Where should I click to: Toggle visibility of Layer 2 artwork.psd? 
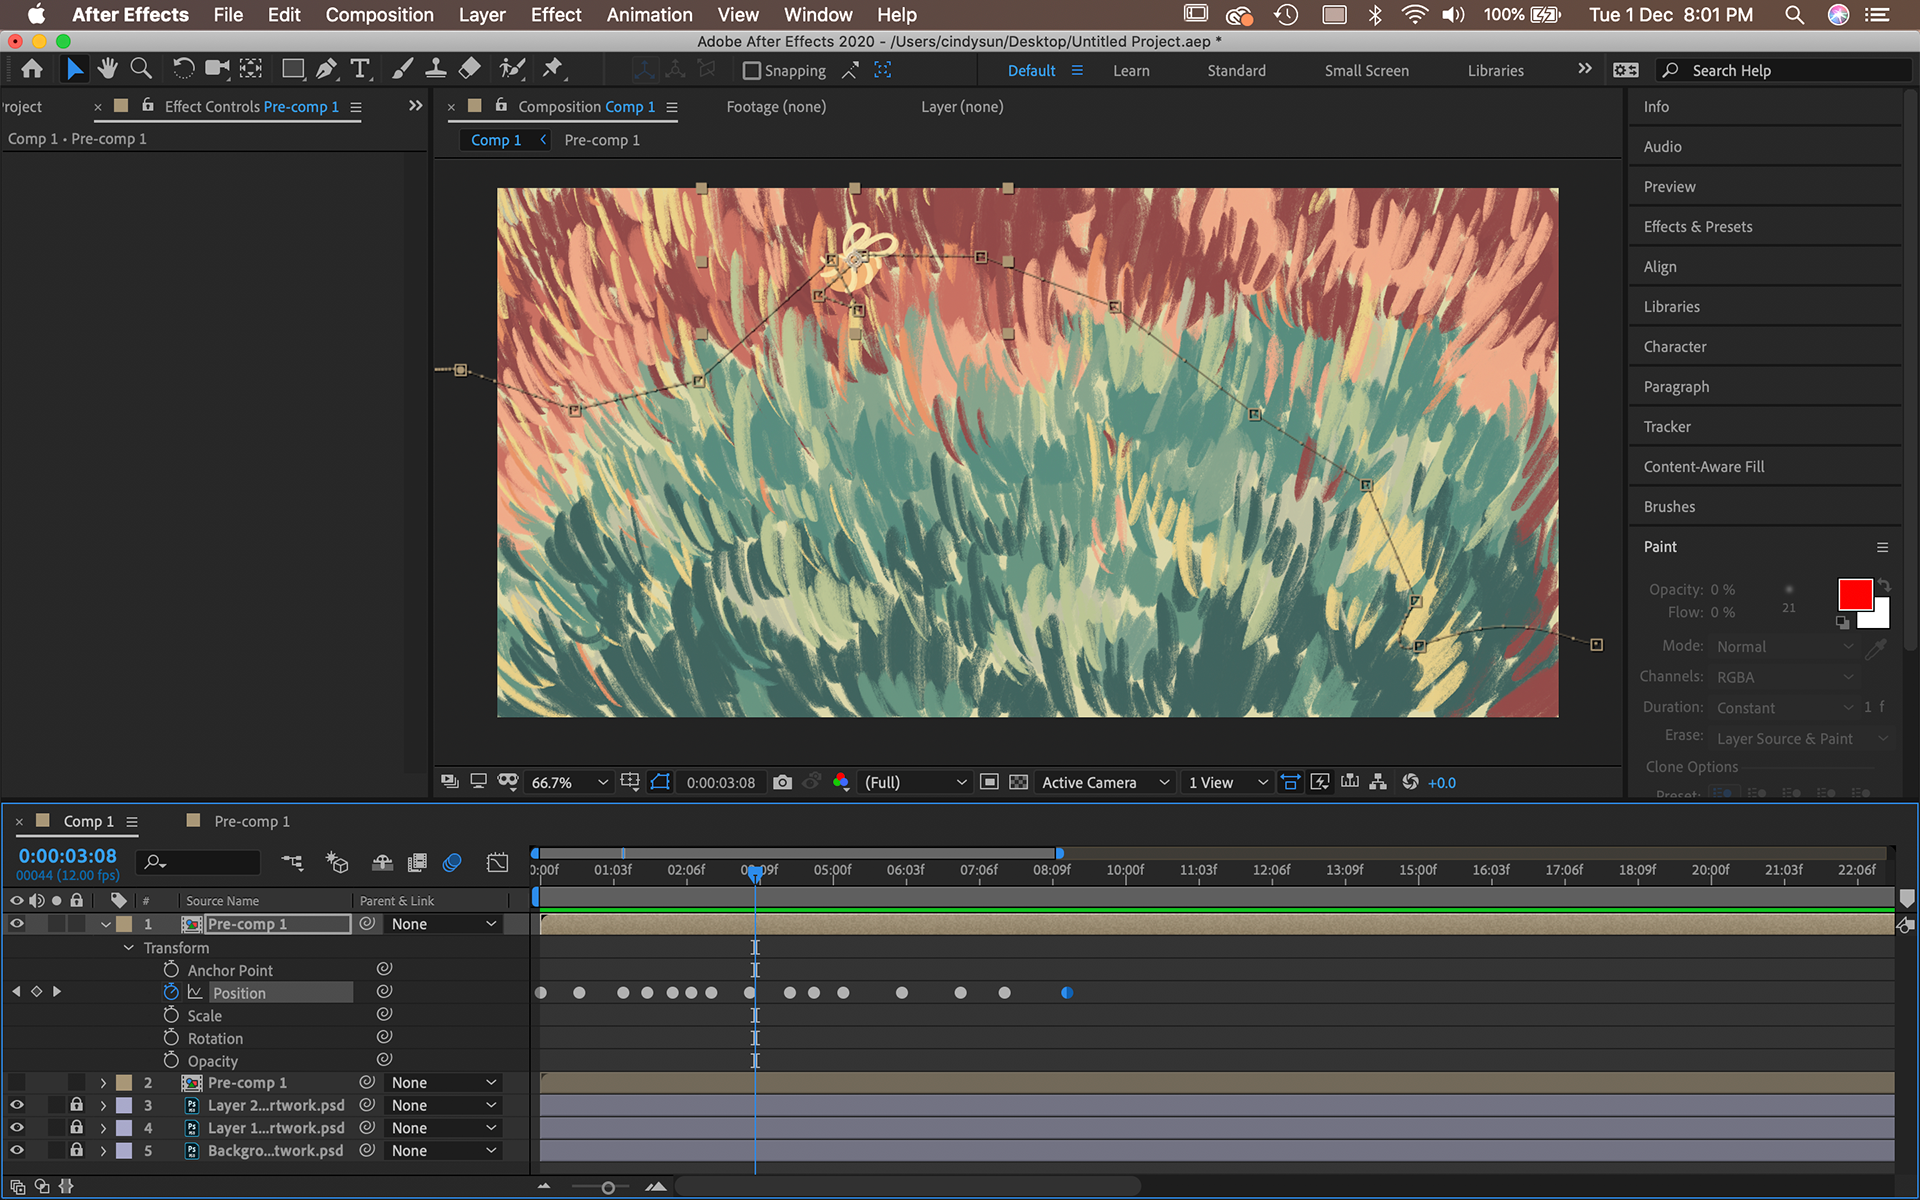(17, 1105)
